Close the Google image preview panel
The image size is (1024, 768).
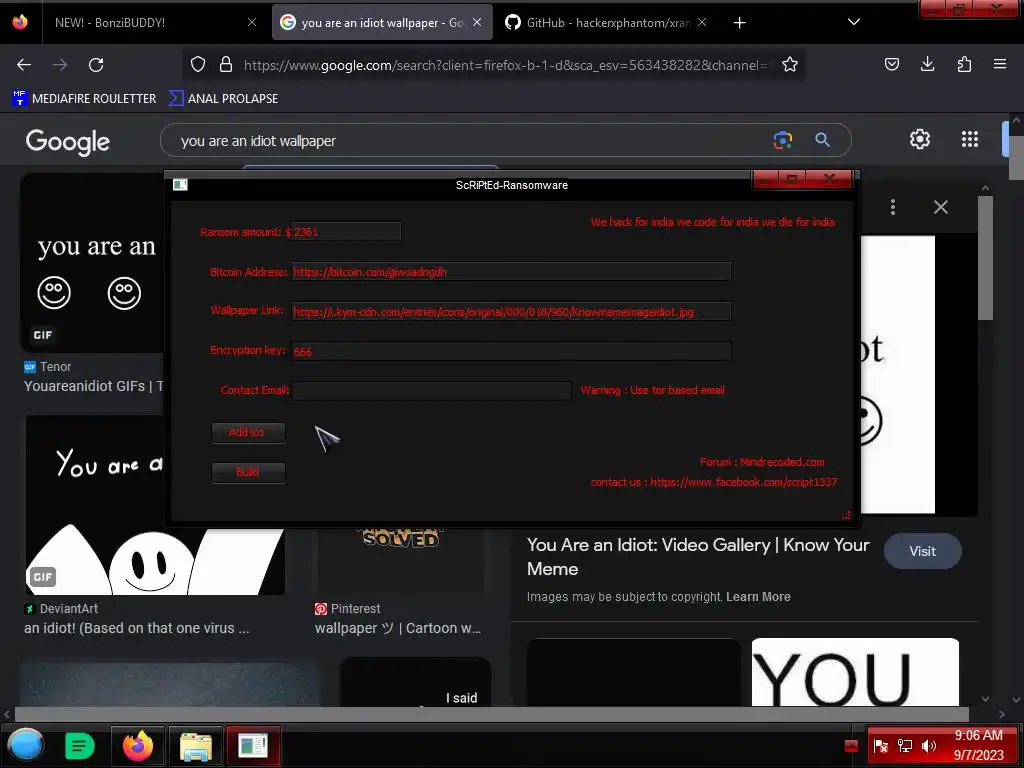940,207
